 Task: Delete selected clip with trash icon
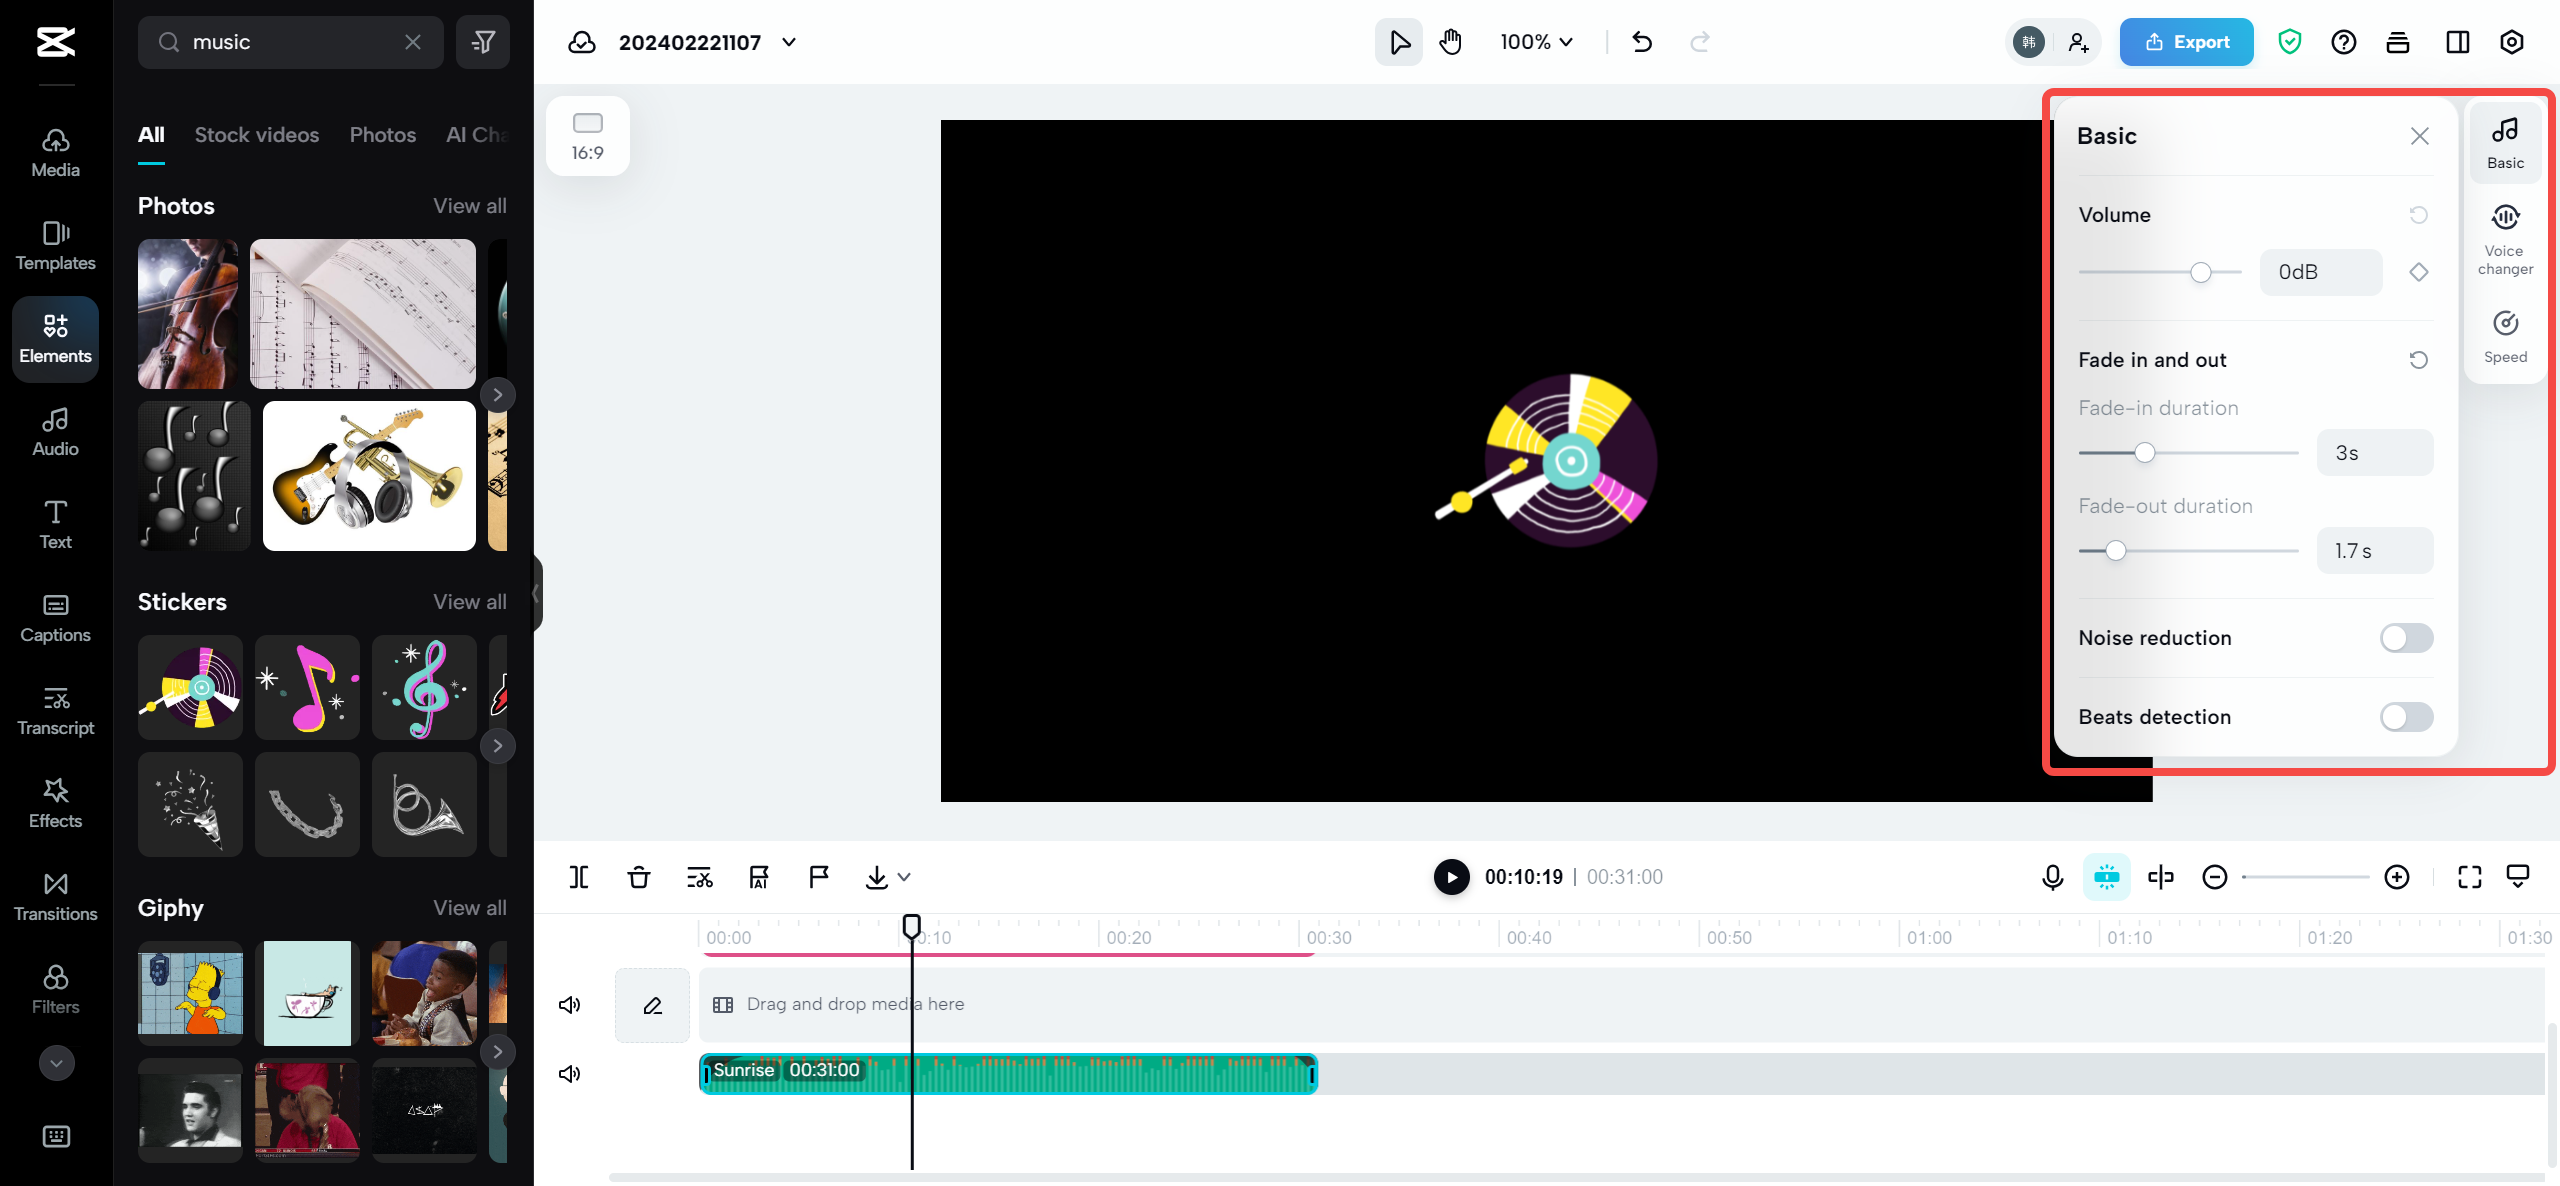tap(639, 877)
